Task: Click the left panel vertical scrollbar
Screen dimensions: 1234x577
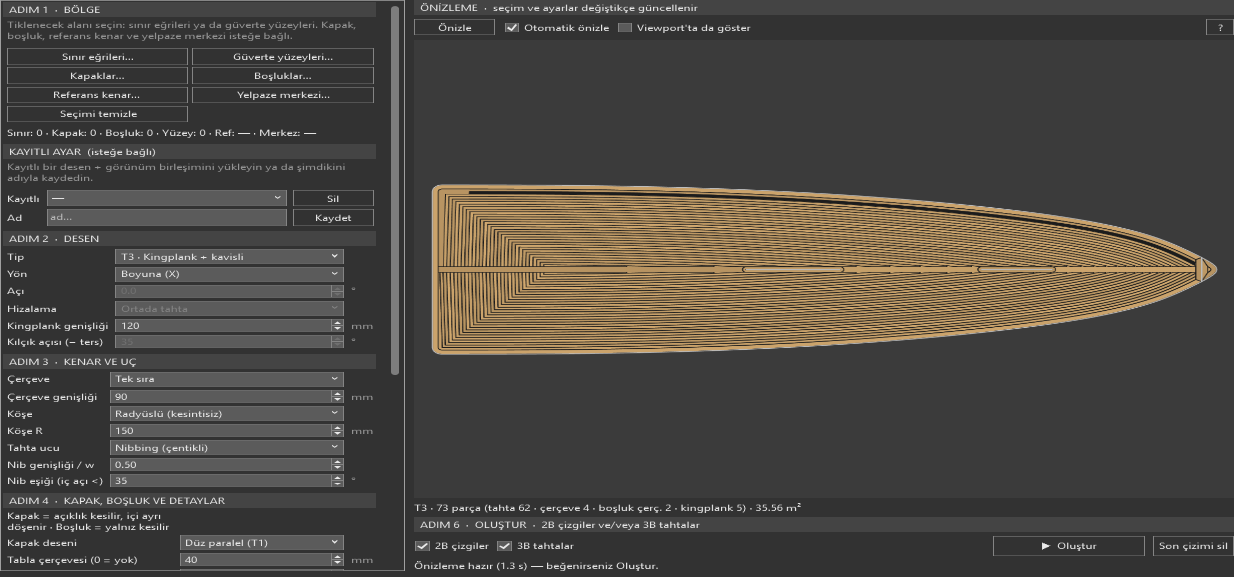Action: (x=395, y=190)
